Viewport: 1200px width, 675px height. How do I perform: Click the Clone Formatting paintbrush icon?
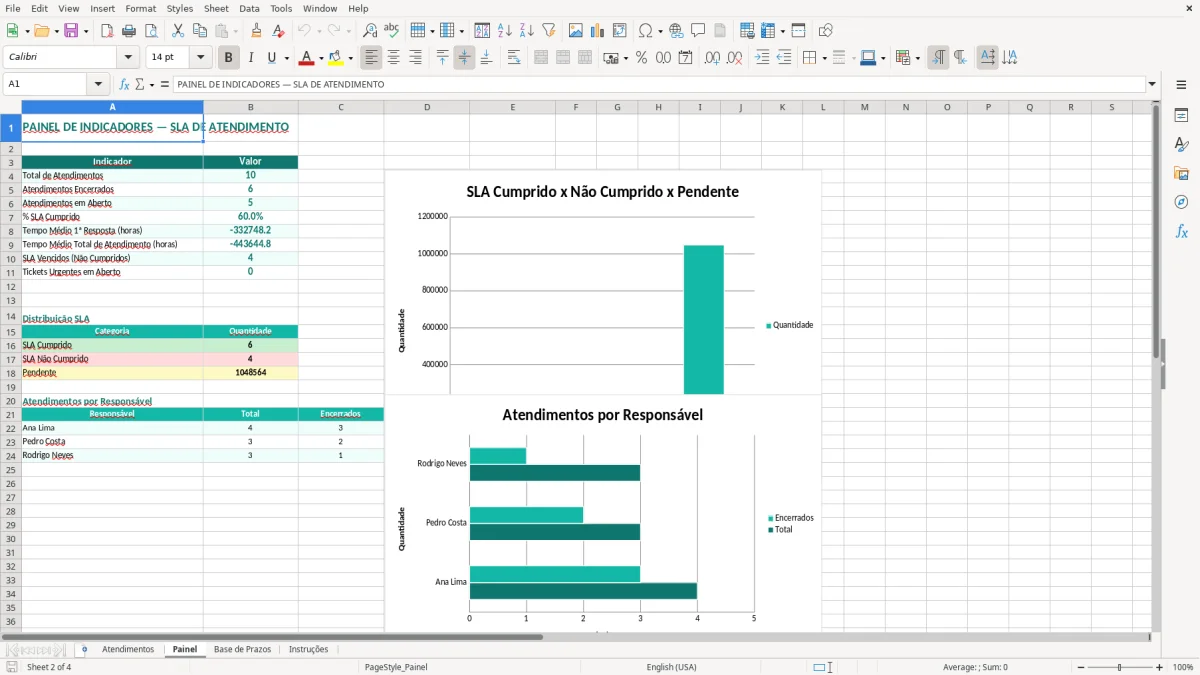coord(257,31)
